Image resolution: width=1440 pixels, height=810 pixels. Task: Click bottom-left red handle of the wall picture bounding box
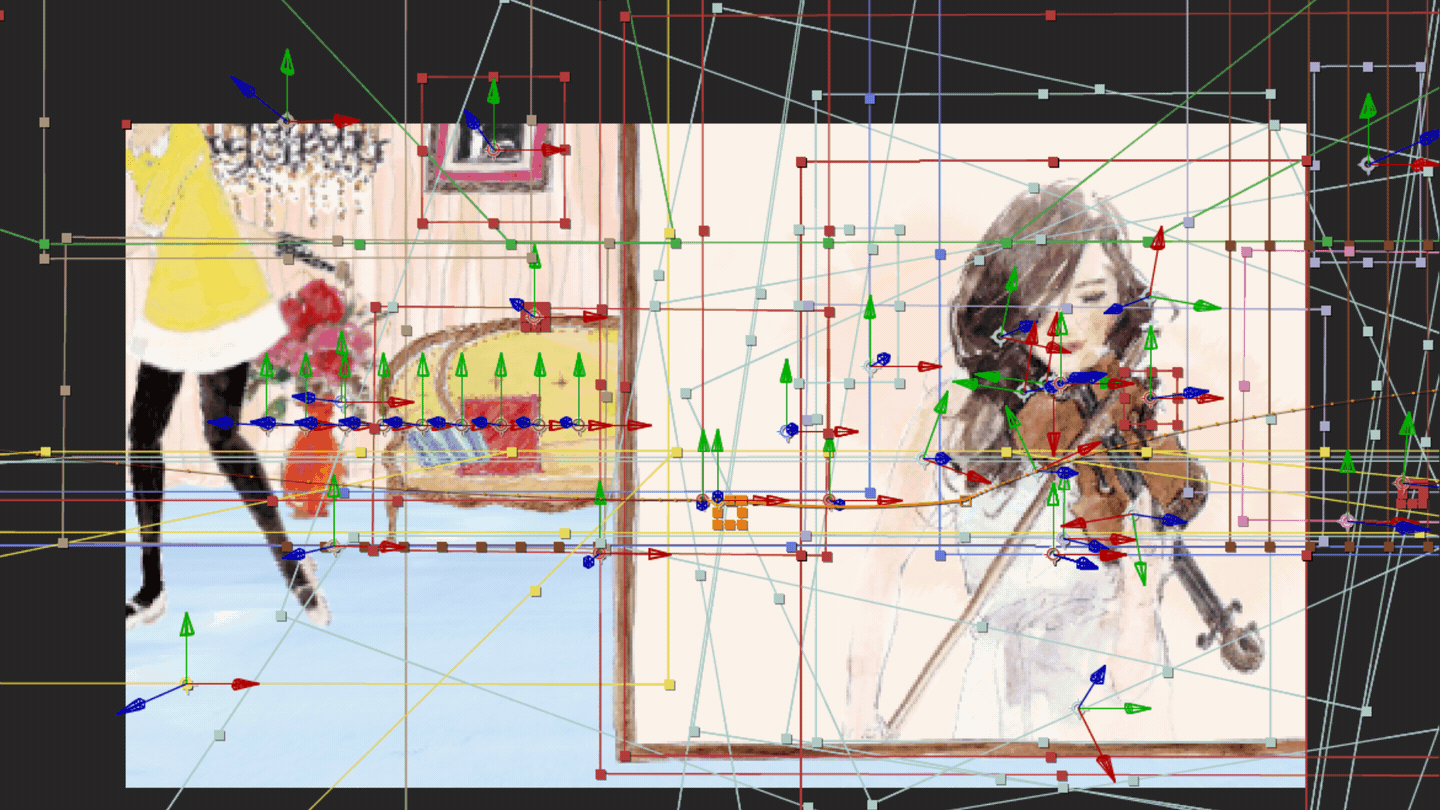coord(422,223)
